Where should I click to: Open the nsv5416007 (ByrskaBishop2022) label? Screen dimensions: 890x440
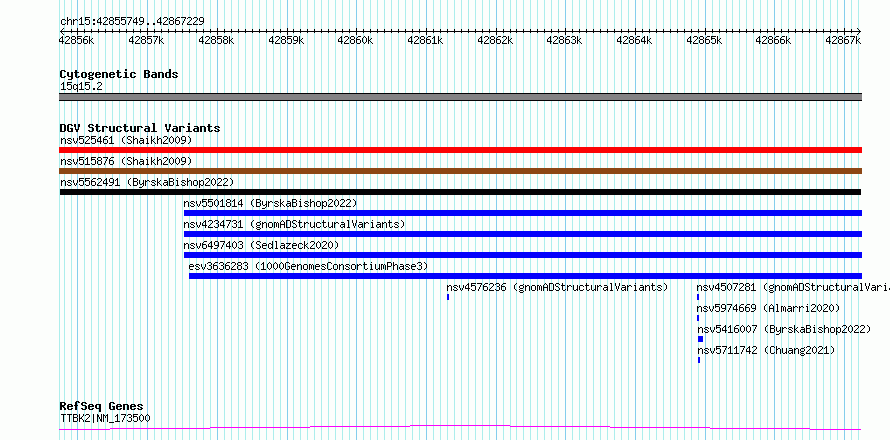(x=784, y=329)
